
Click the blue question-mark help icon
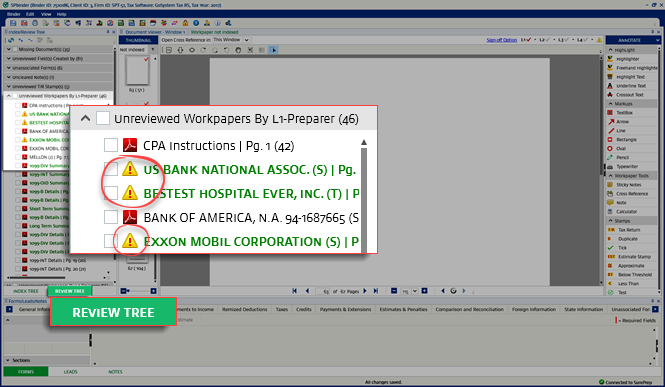tap(196, 23)
